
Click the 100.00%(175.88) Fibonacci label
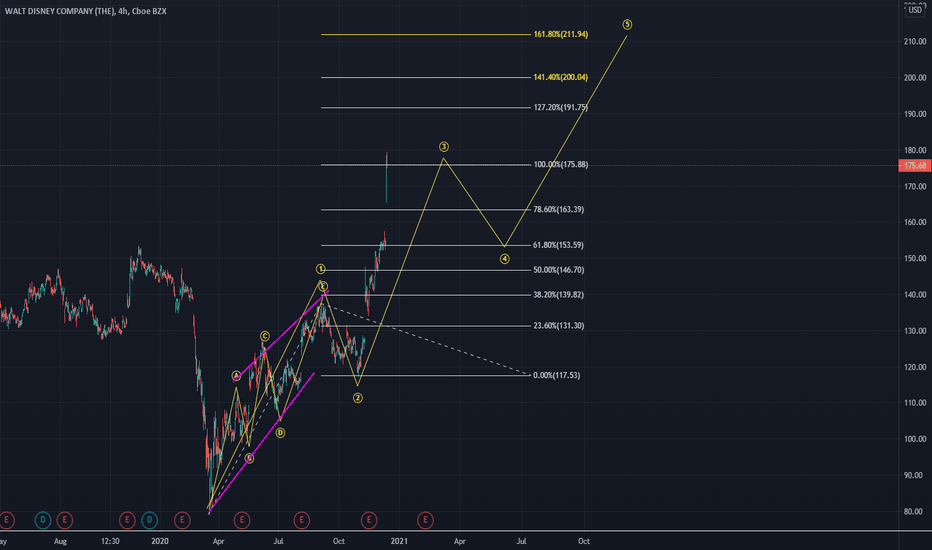click(561, 165)
